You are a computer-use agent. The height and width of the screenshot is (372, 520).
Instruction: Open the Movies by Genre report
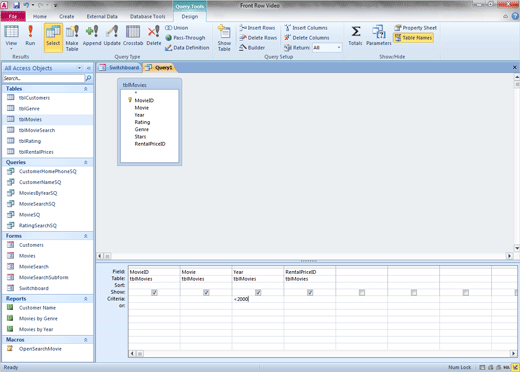coord(38,319)
